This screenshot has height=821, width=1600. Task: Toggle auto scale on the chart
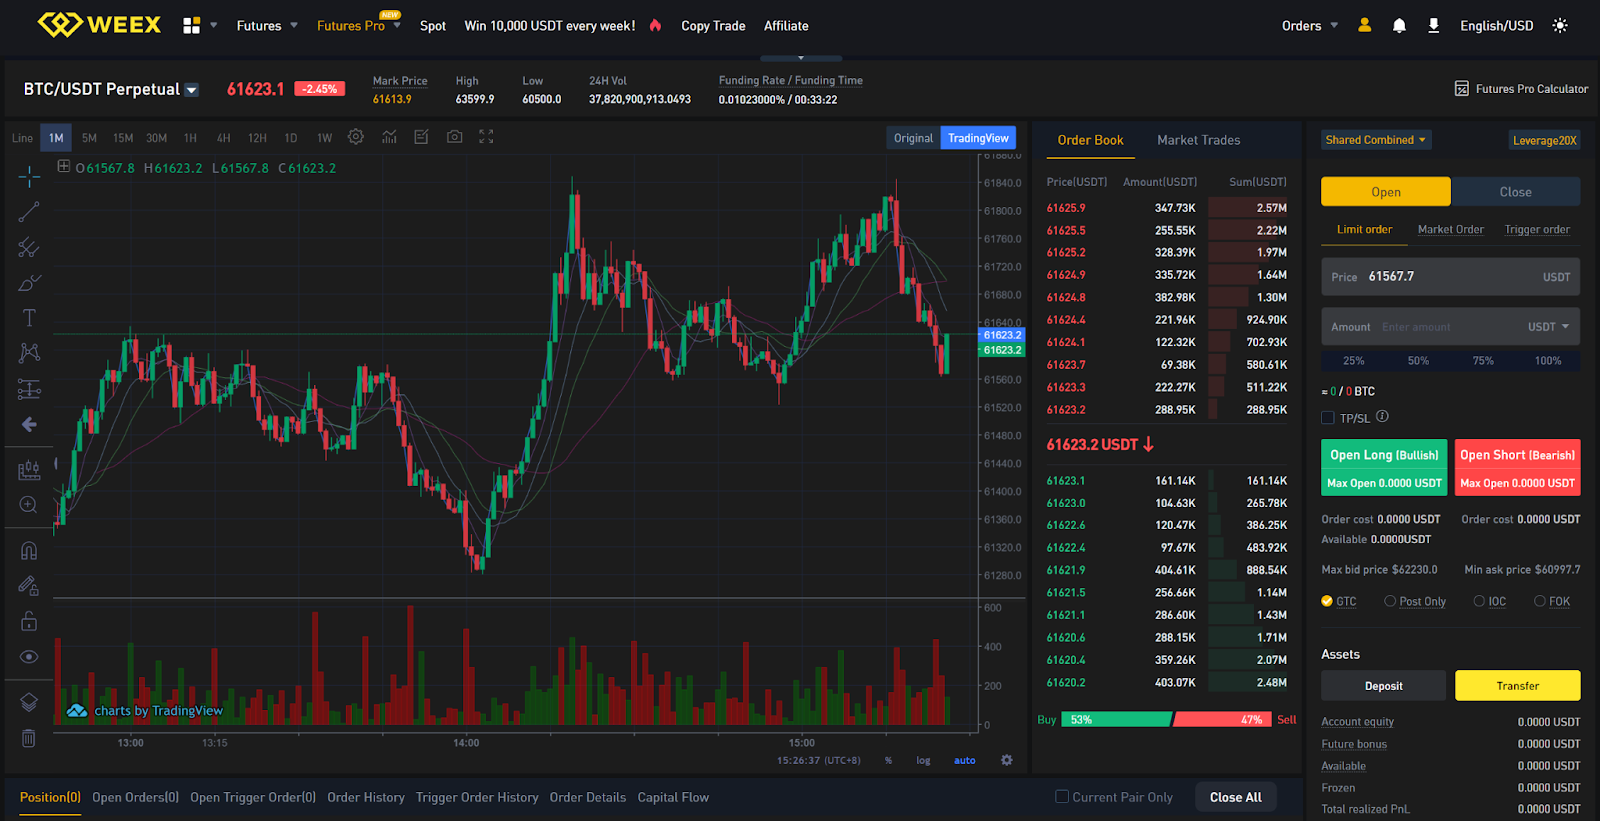tap(965, 761)
